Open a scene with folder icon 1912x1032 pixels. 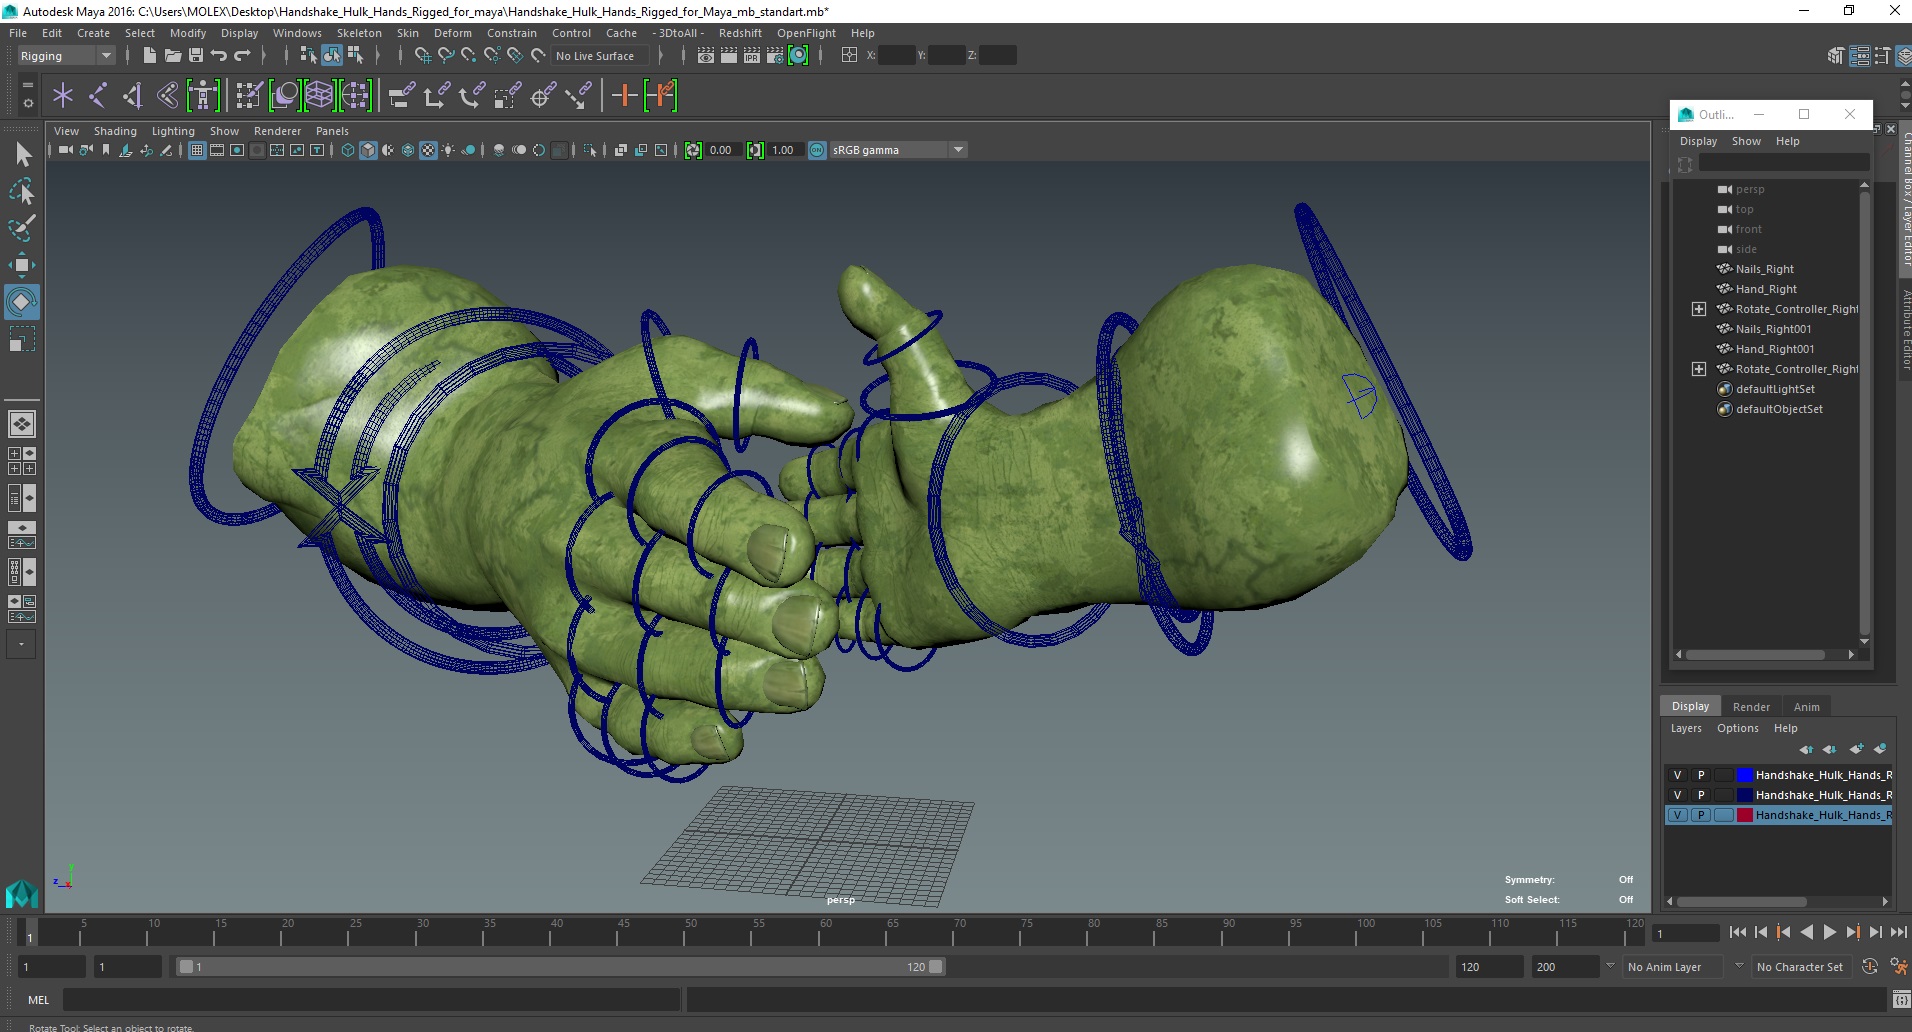coord(172,55)
